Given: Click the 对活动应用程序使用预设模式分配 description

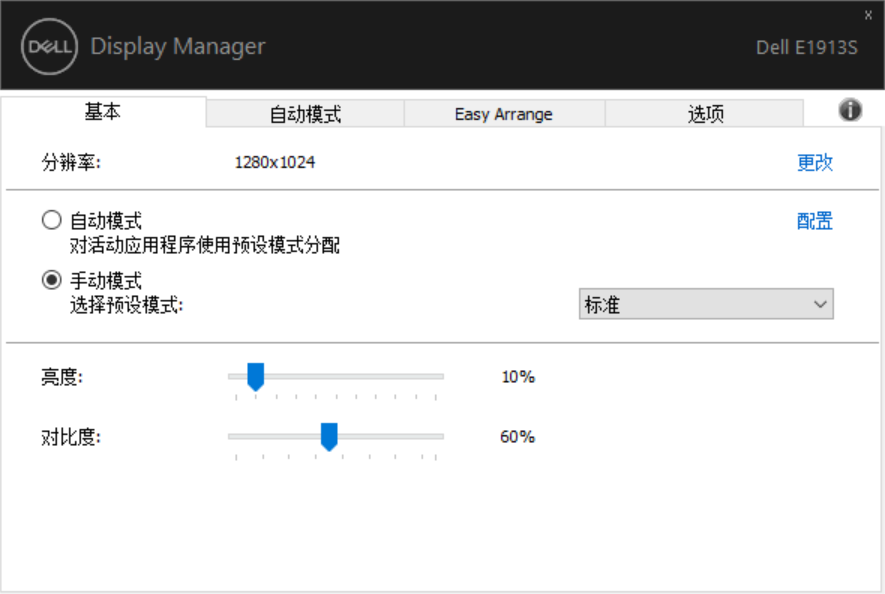Looking at the screenshot, I should pyautogui.click(x=205, y=245).
